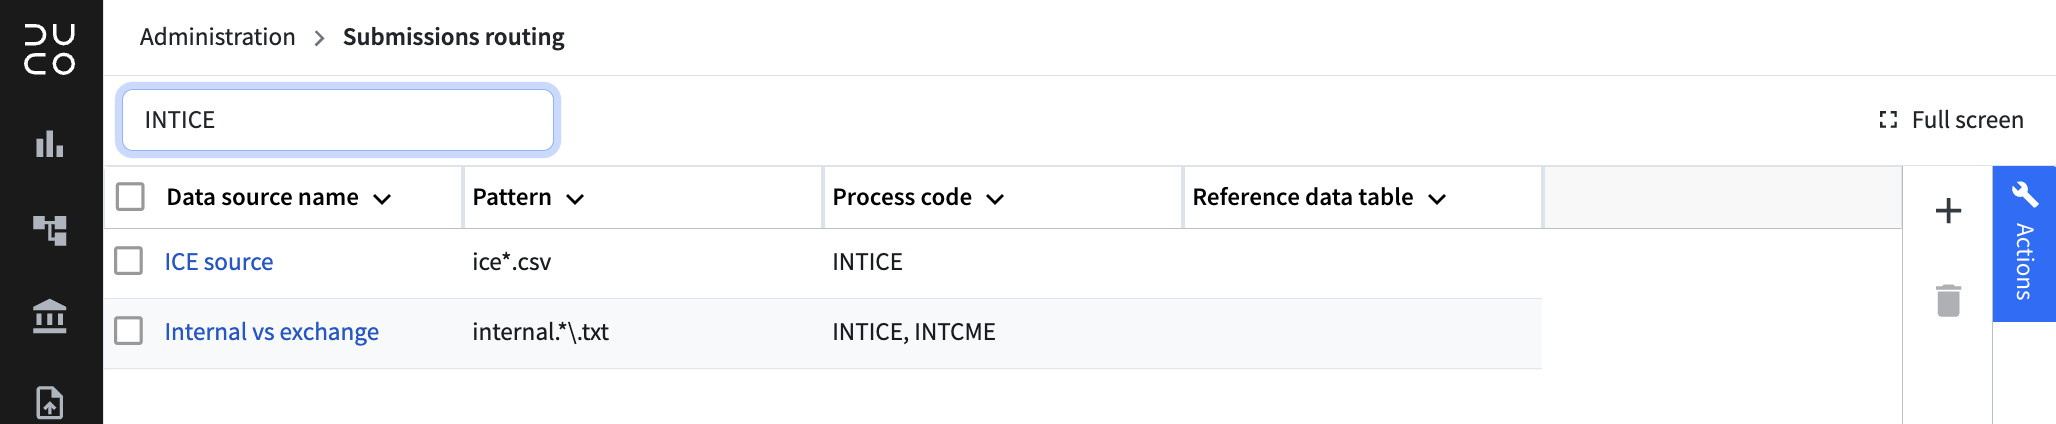Viewport: 2056px width, 424px height.
Task: Open the bank institution sidebar icon
Action: [50, 316]
